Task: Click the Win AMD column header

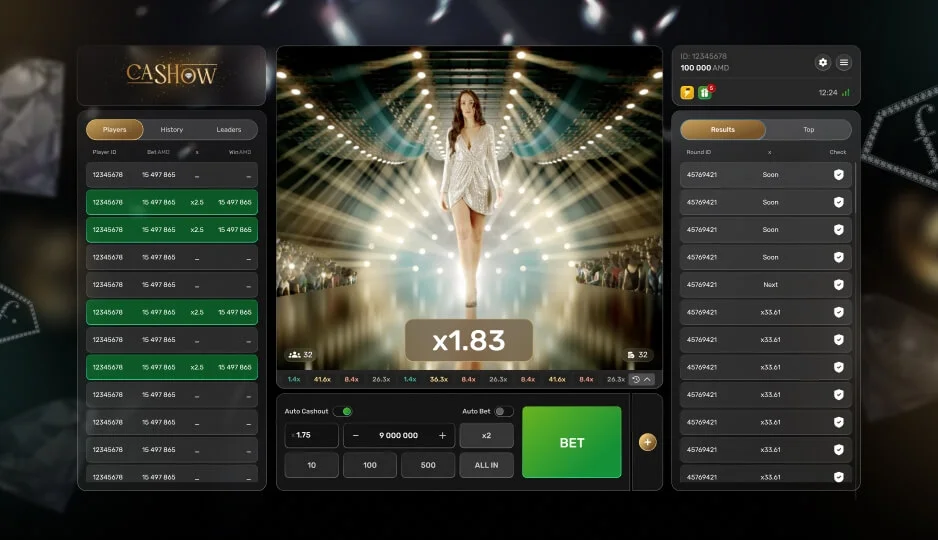Action: click(x=240, y=152)
